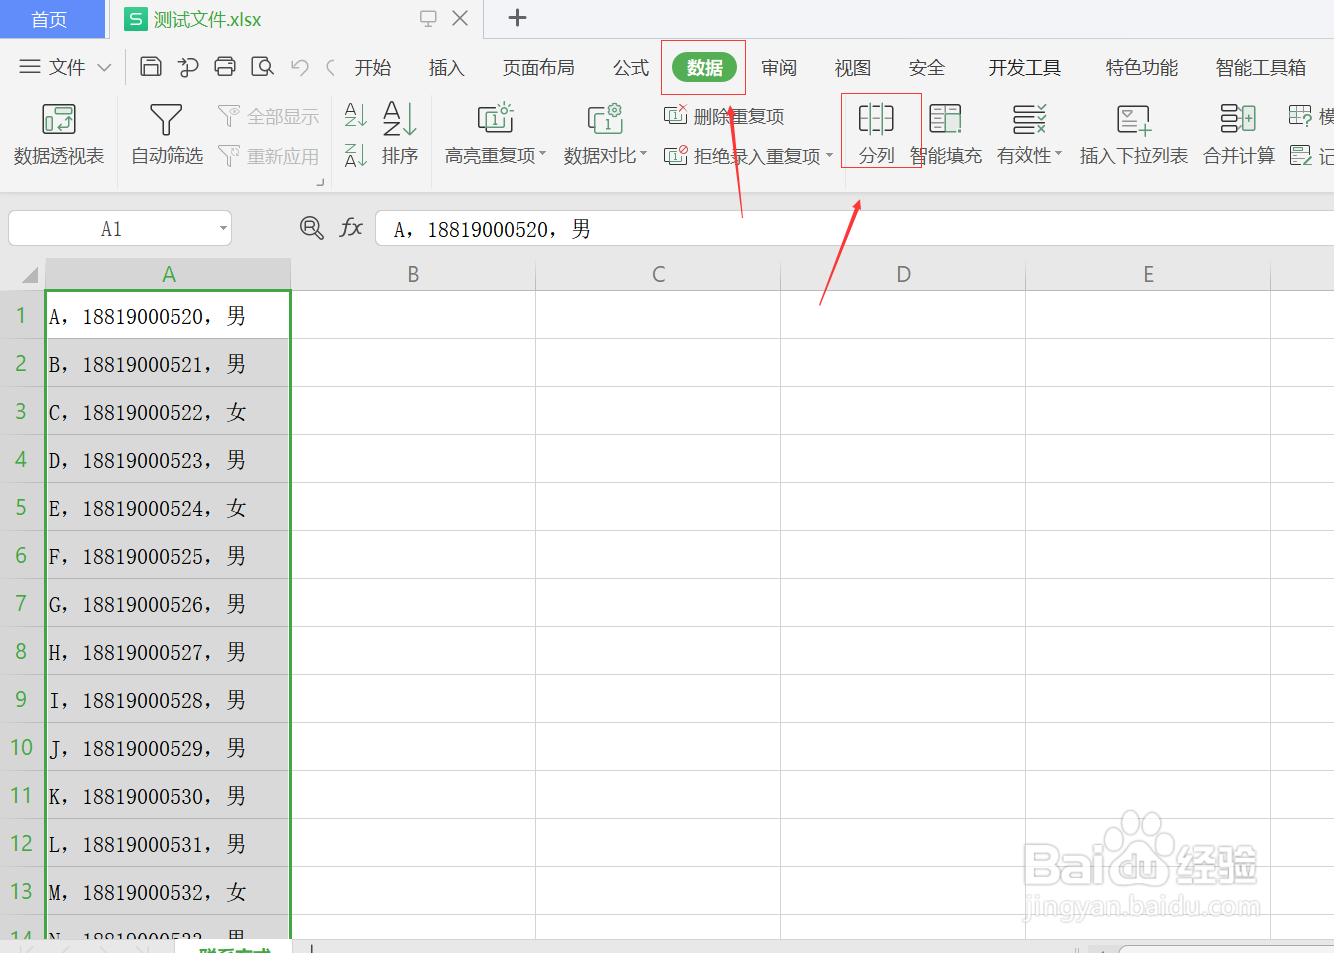Select column C header
This screenshot has width=1334, height=953.
(658, 274)
